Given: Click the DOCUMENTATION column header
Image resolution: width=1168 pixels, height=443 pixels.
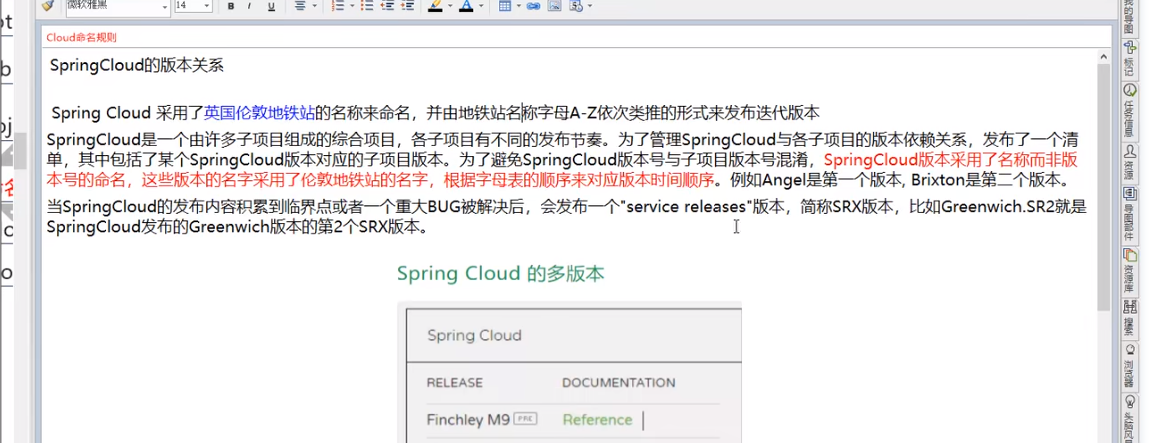Looking at the screenshot, I should [618, 383].
